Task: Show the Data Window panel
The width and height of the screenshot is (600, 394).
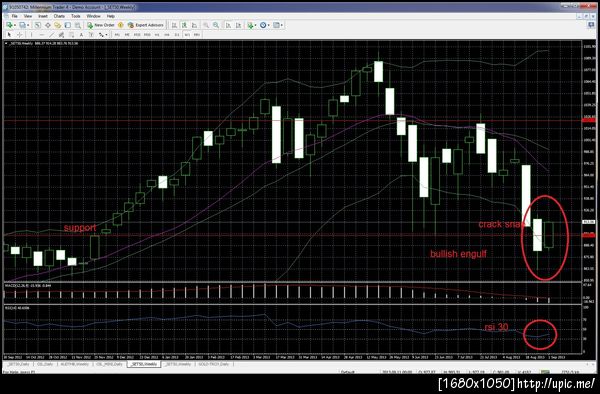Action: pyautogui.click(x=48, y=25)
